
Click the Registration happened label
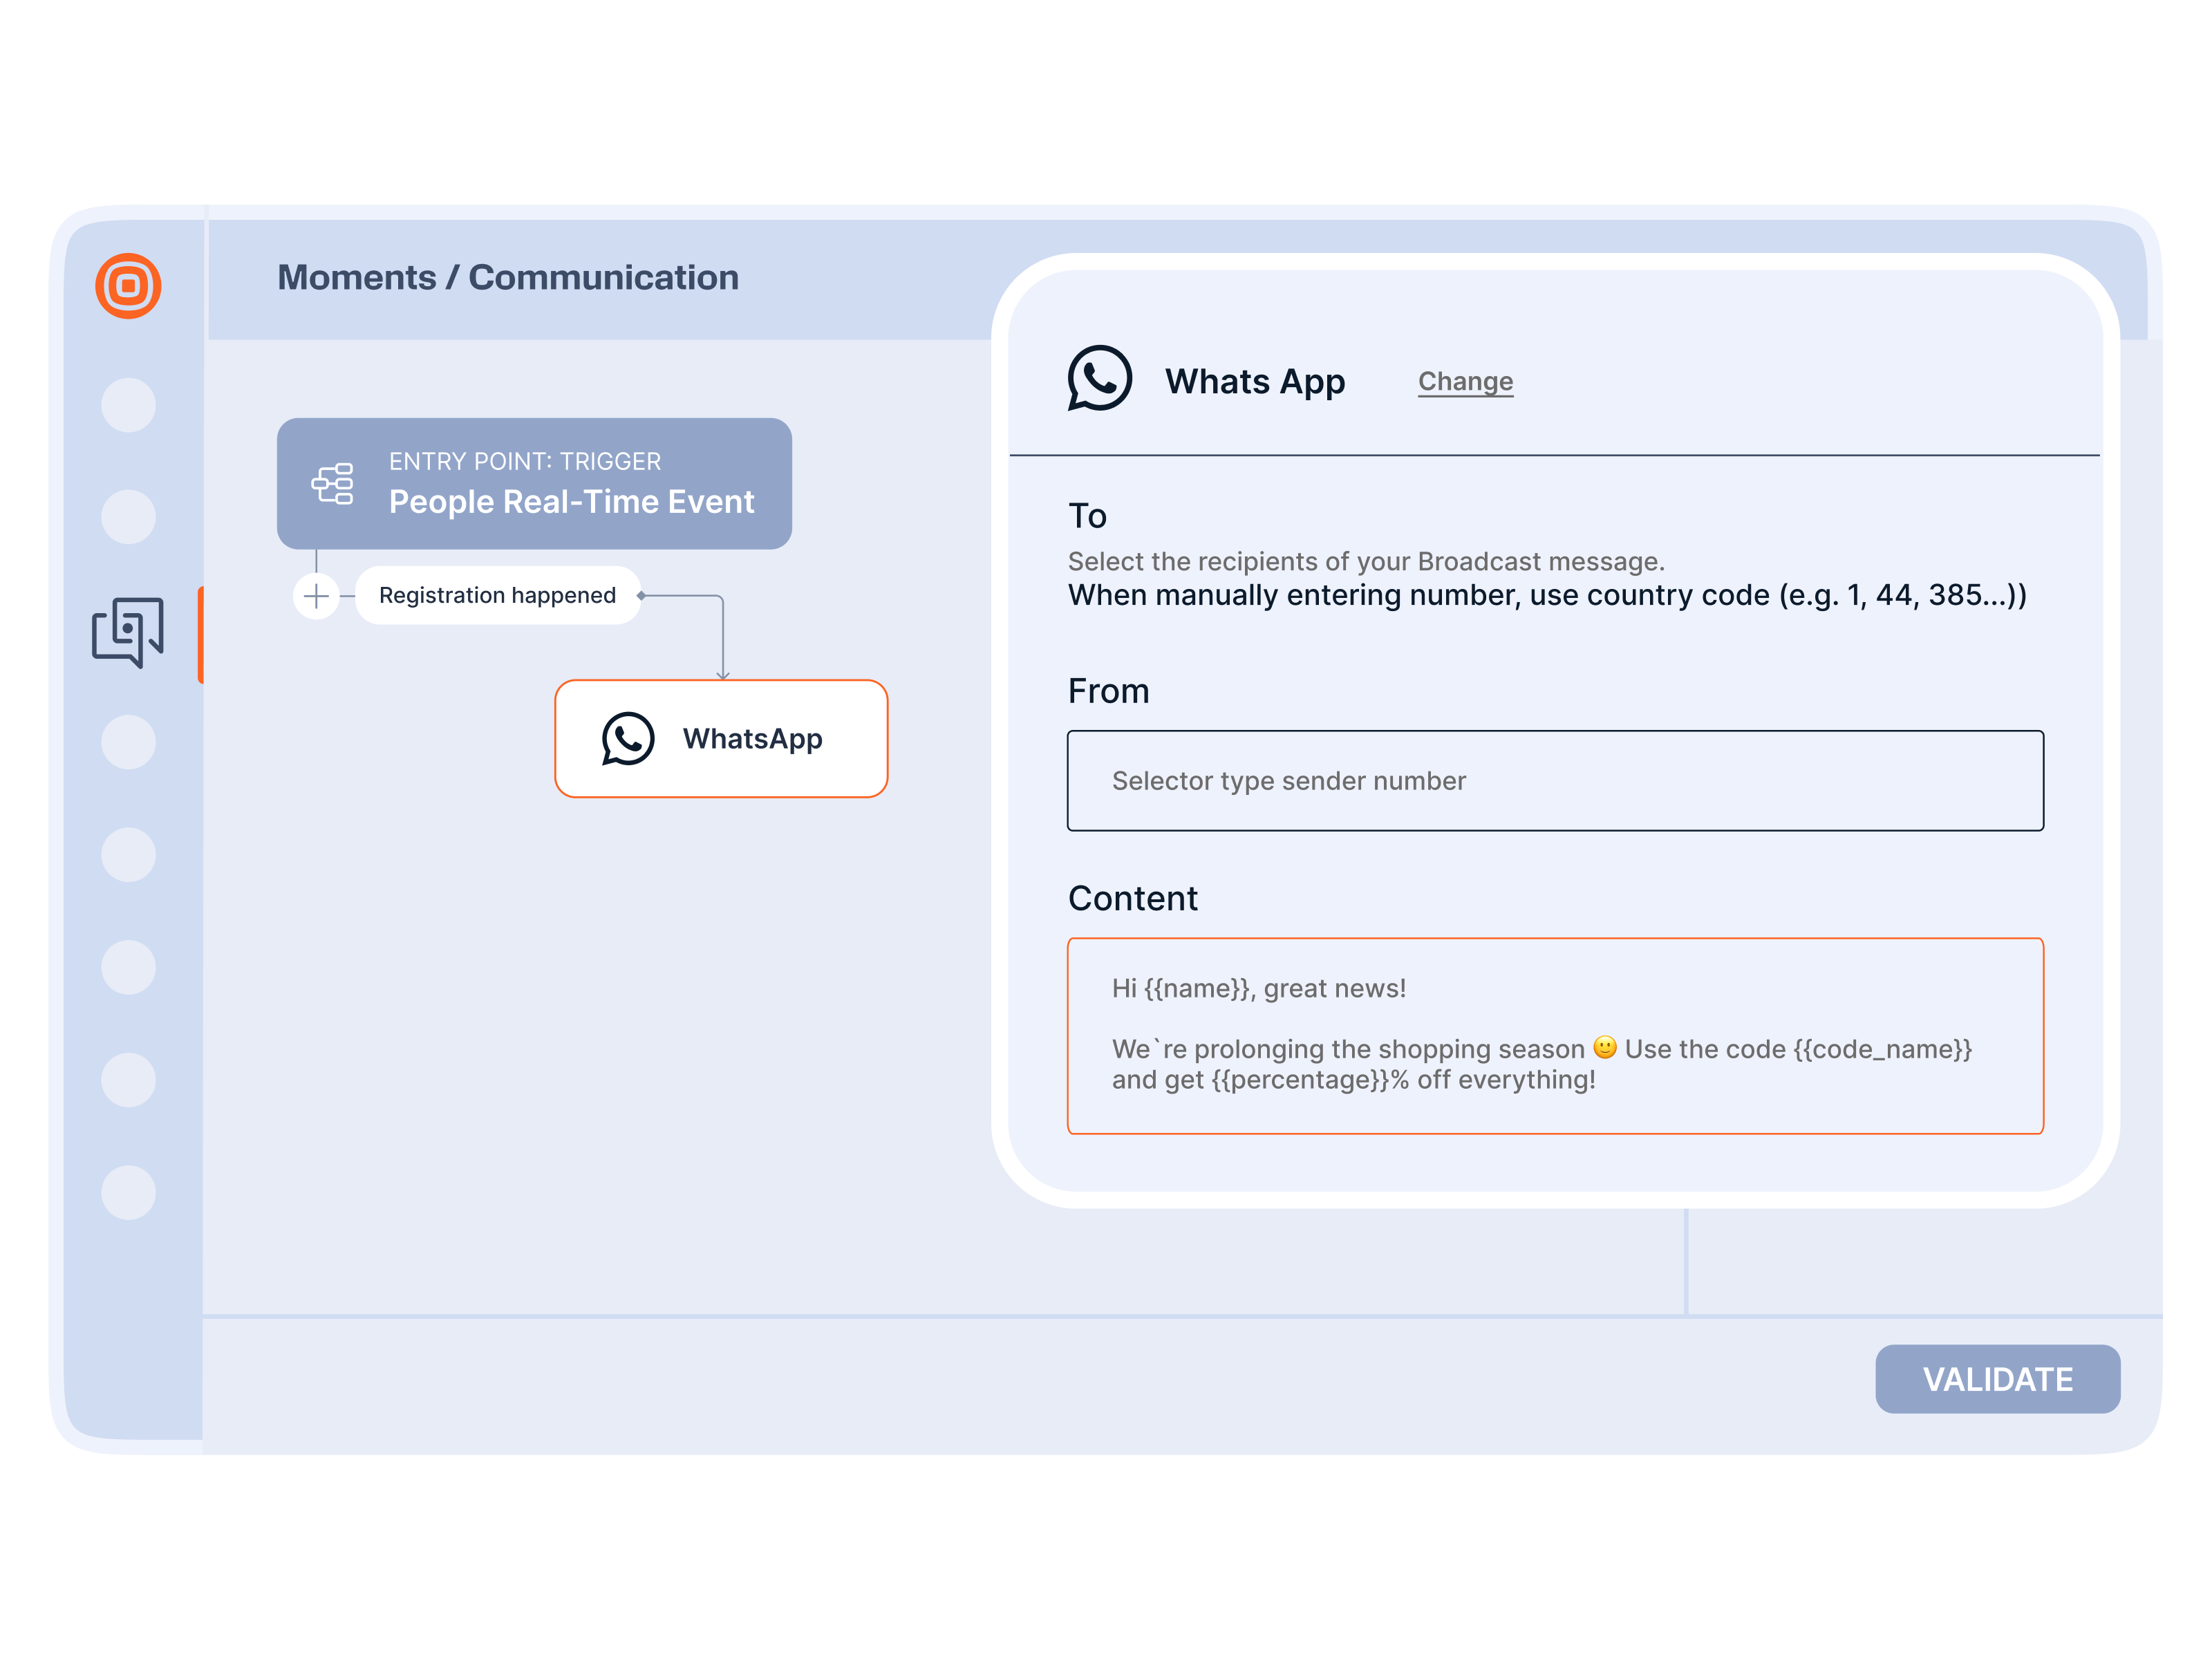coord(497,596)
